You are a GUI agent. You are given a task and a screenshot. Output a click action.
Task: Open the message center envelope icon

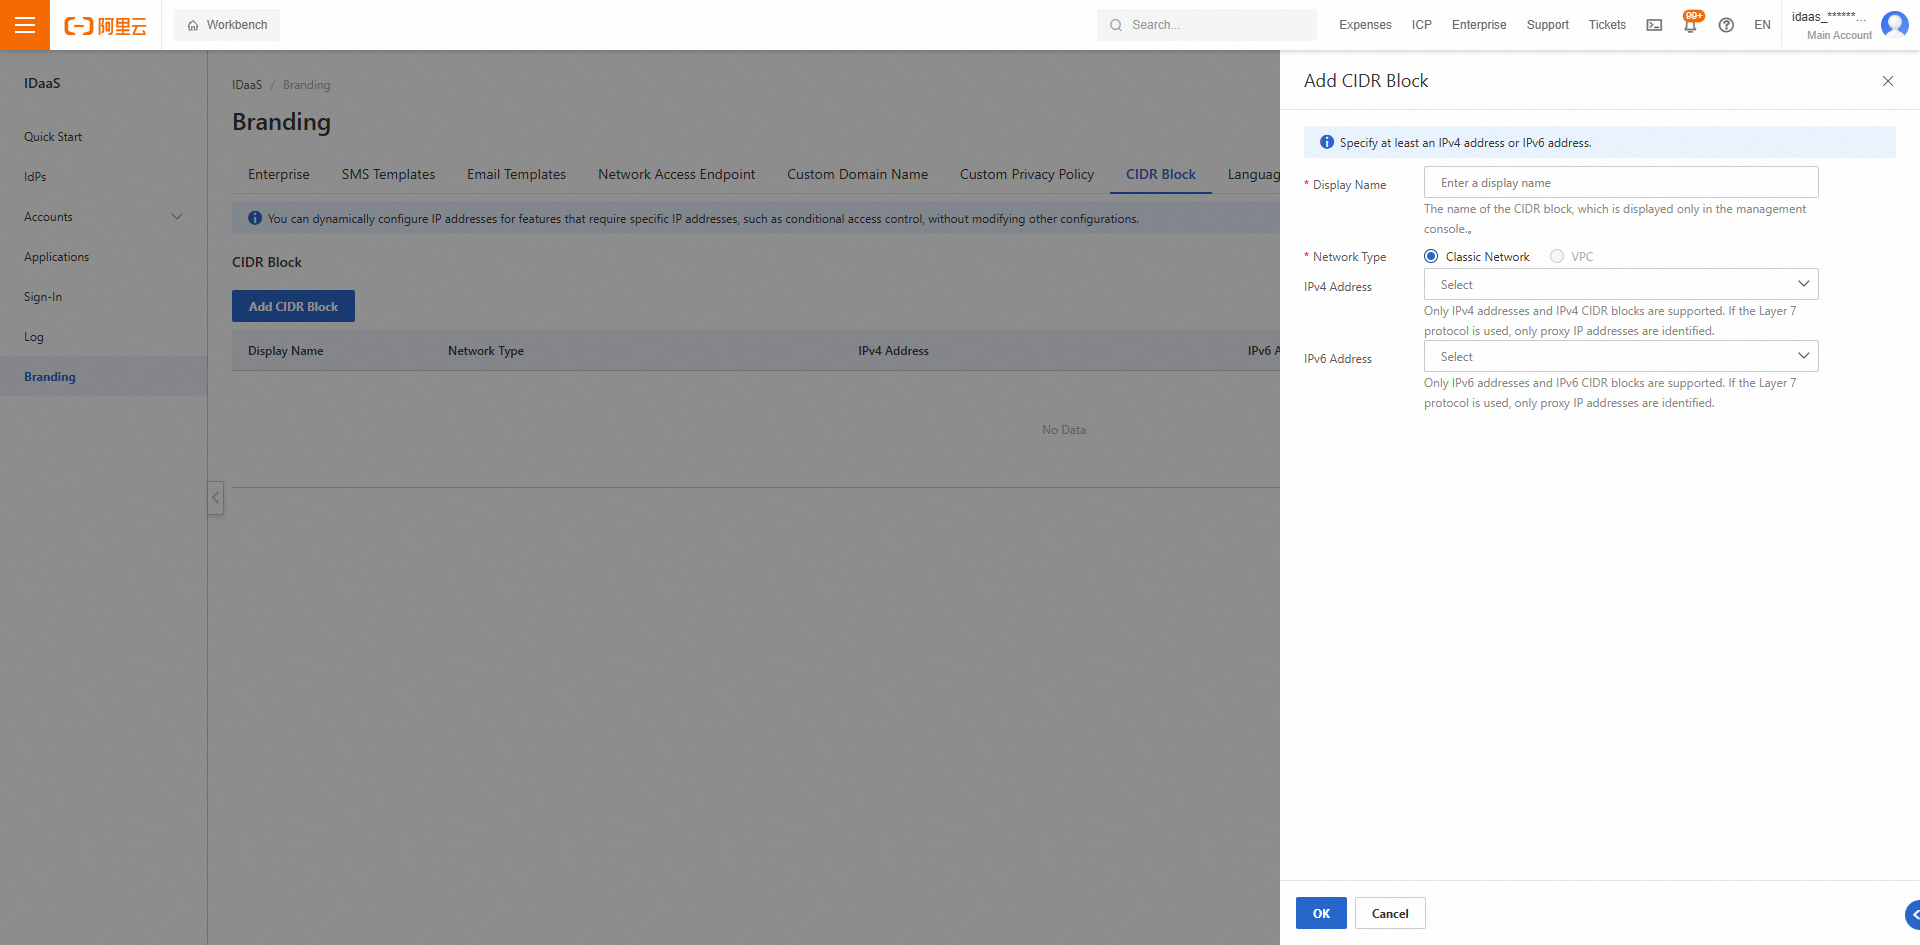1653,25
